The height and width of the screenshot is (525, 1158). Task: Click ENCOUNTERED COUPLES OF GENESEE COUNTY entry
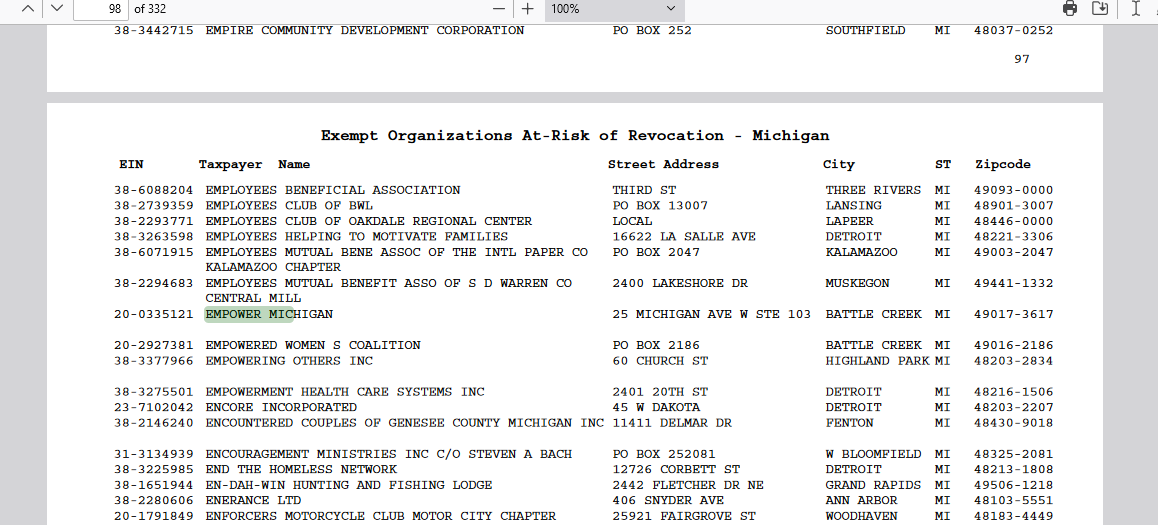click(x=405, y=423)
